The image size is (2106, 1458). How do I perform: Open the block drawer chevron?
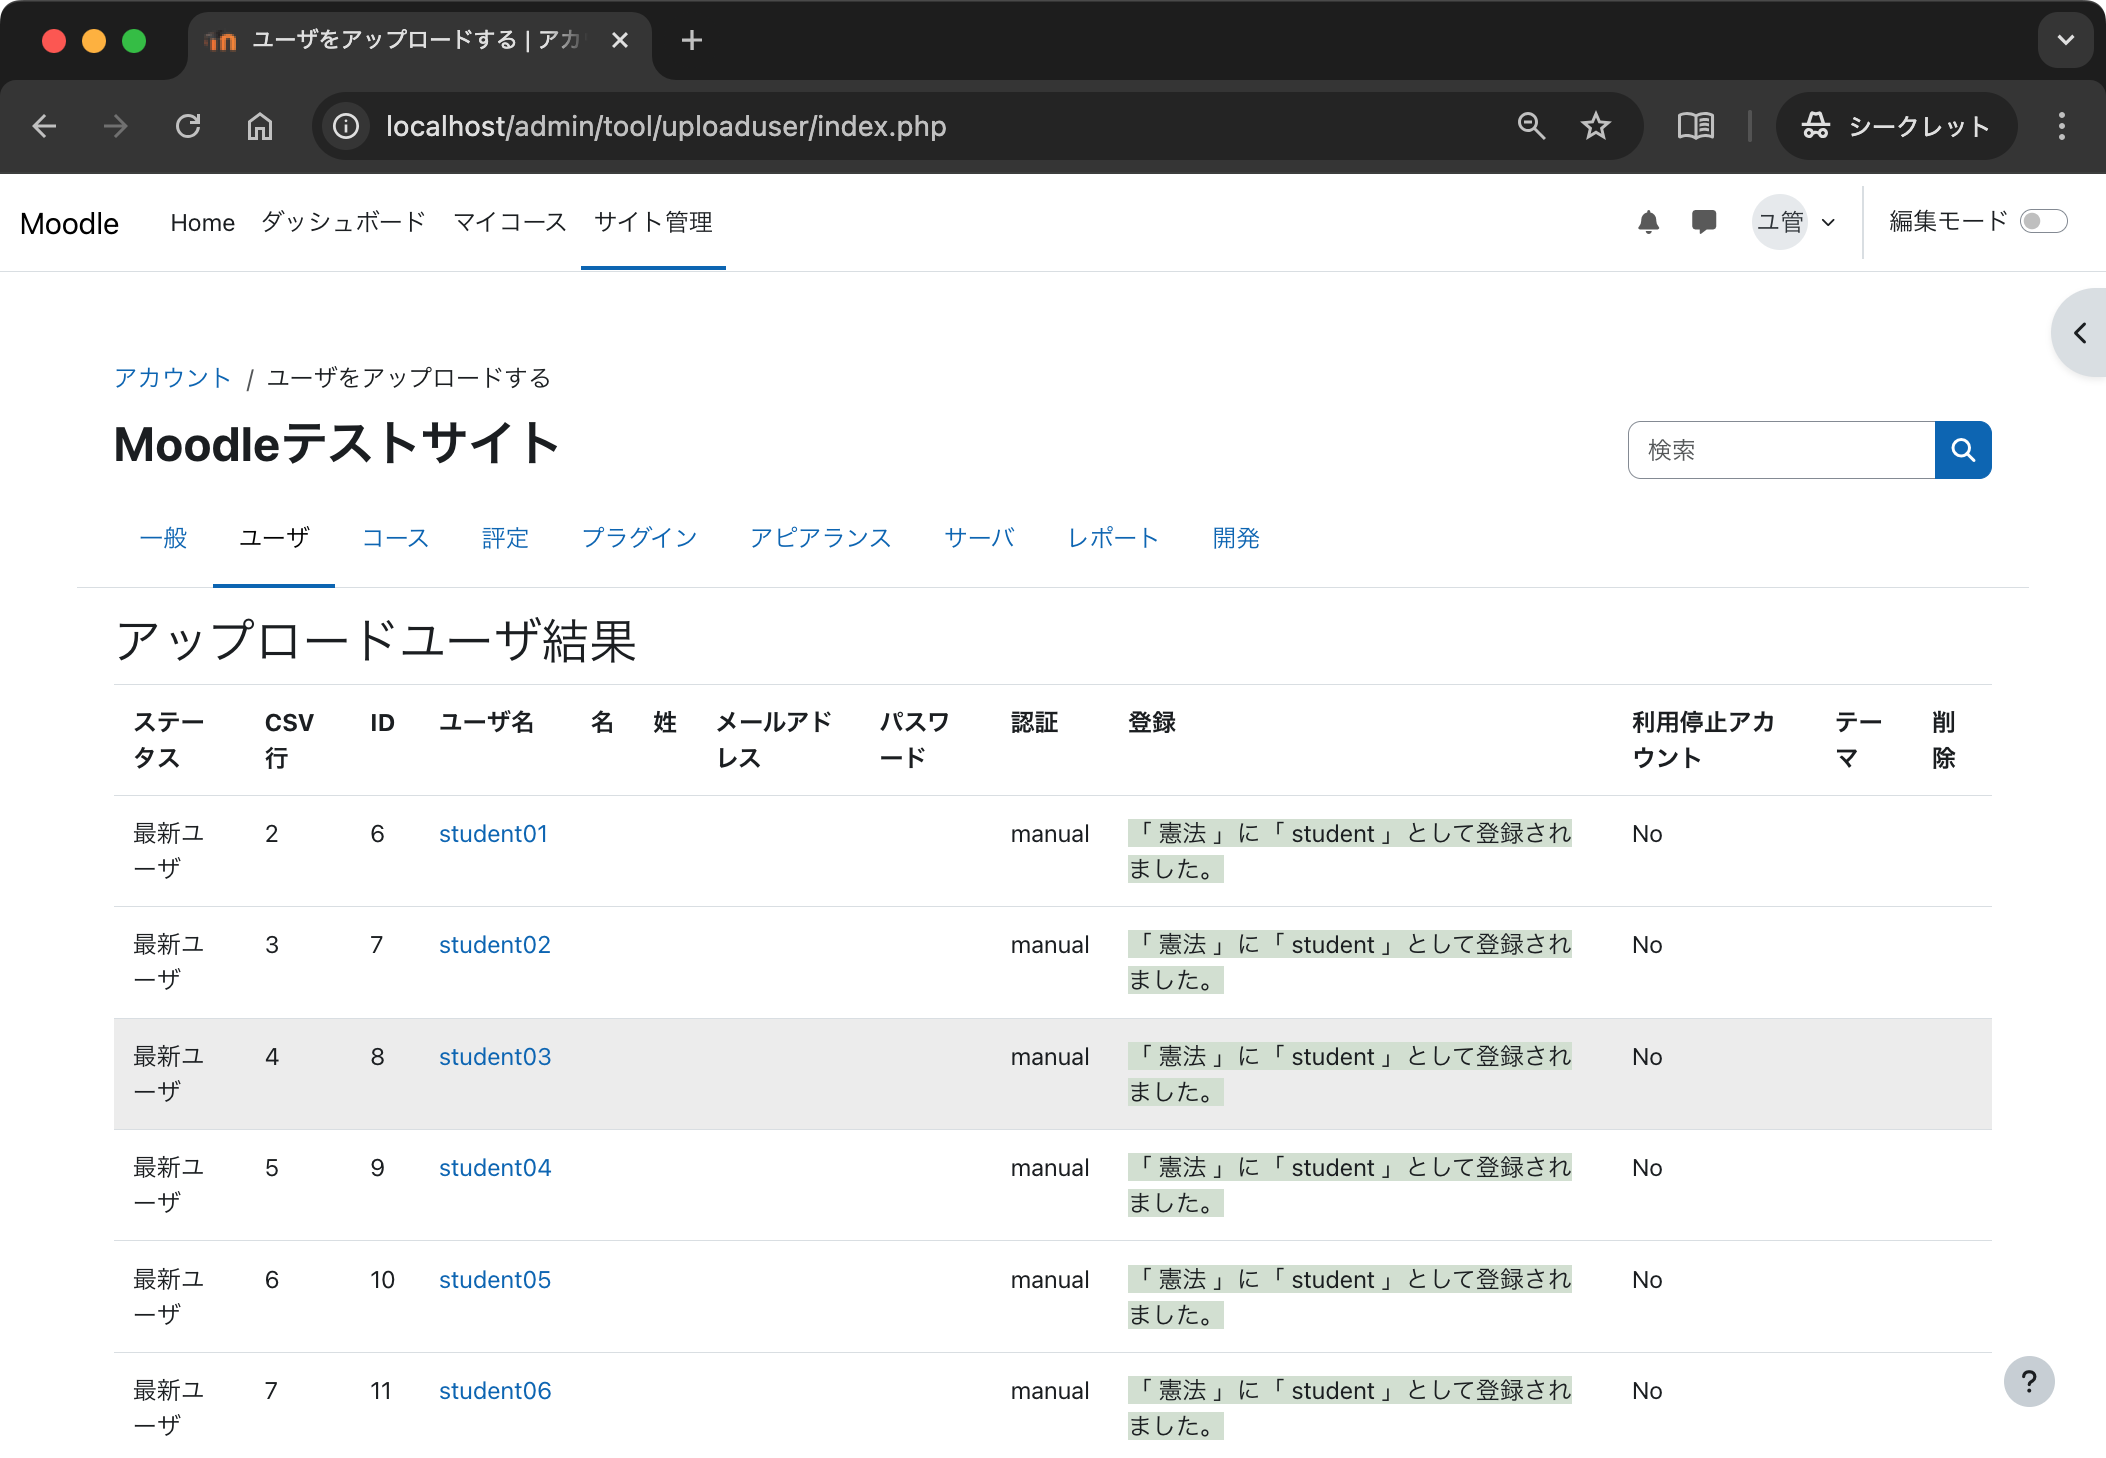click(2080, 333)
